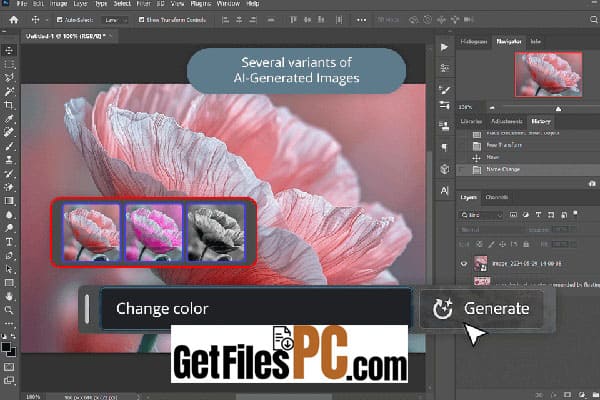Select the pink flower variant thumbnail

click(x=153, y=232)
